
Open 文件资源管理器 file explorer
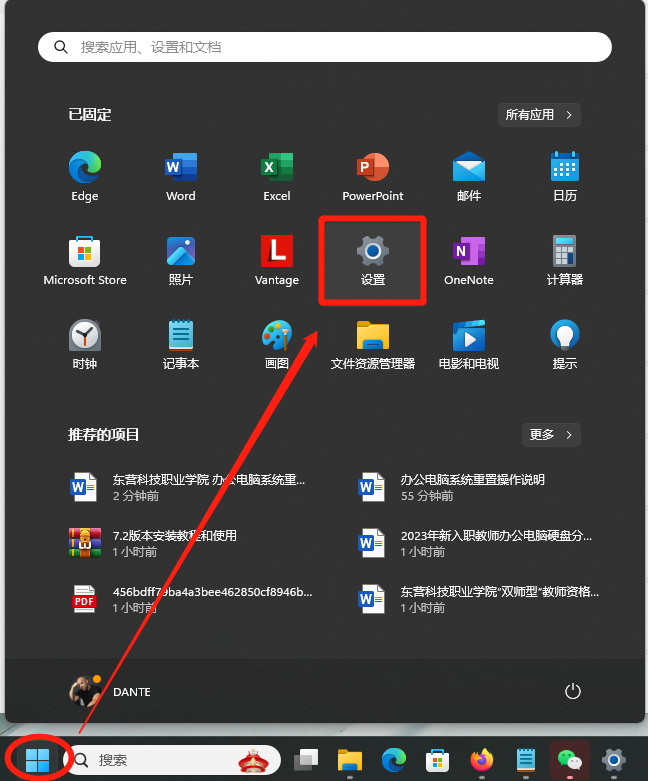373,345
